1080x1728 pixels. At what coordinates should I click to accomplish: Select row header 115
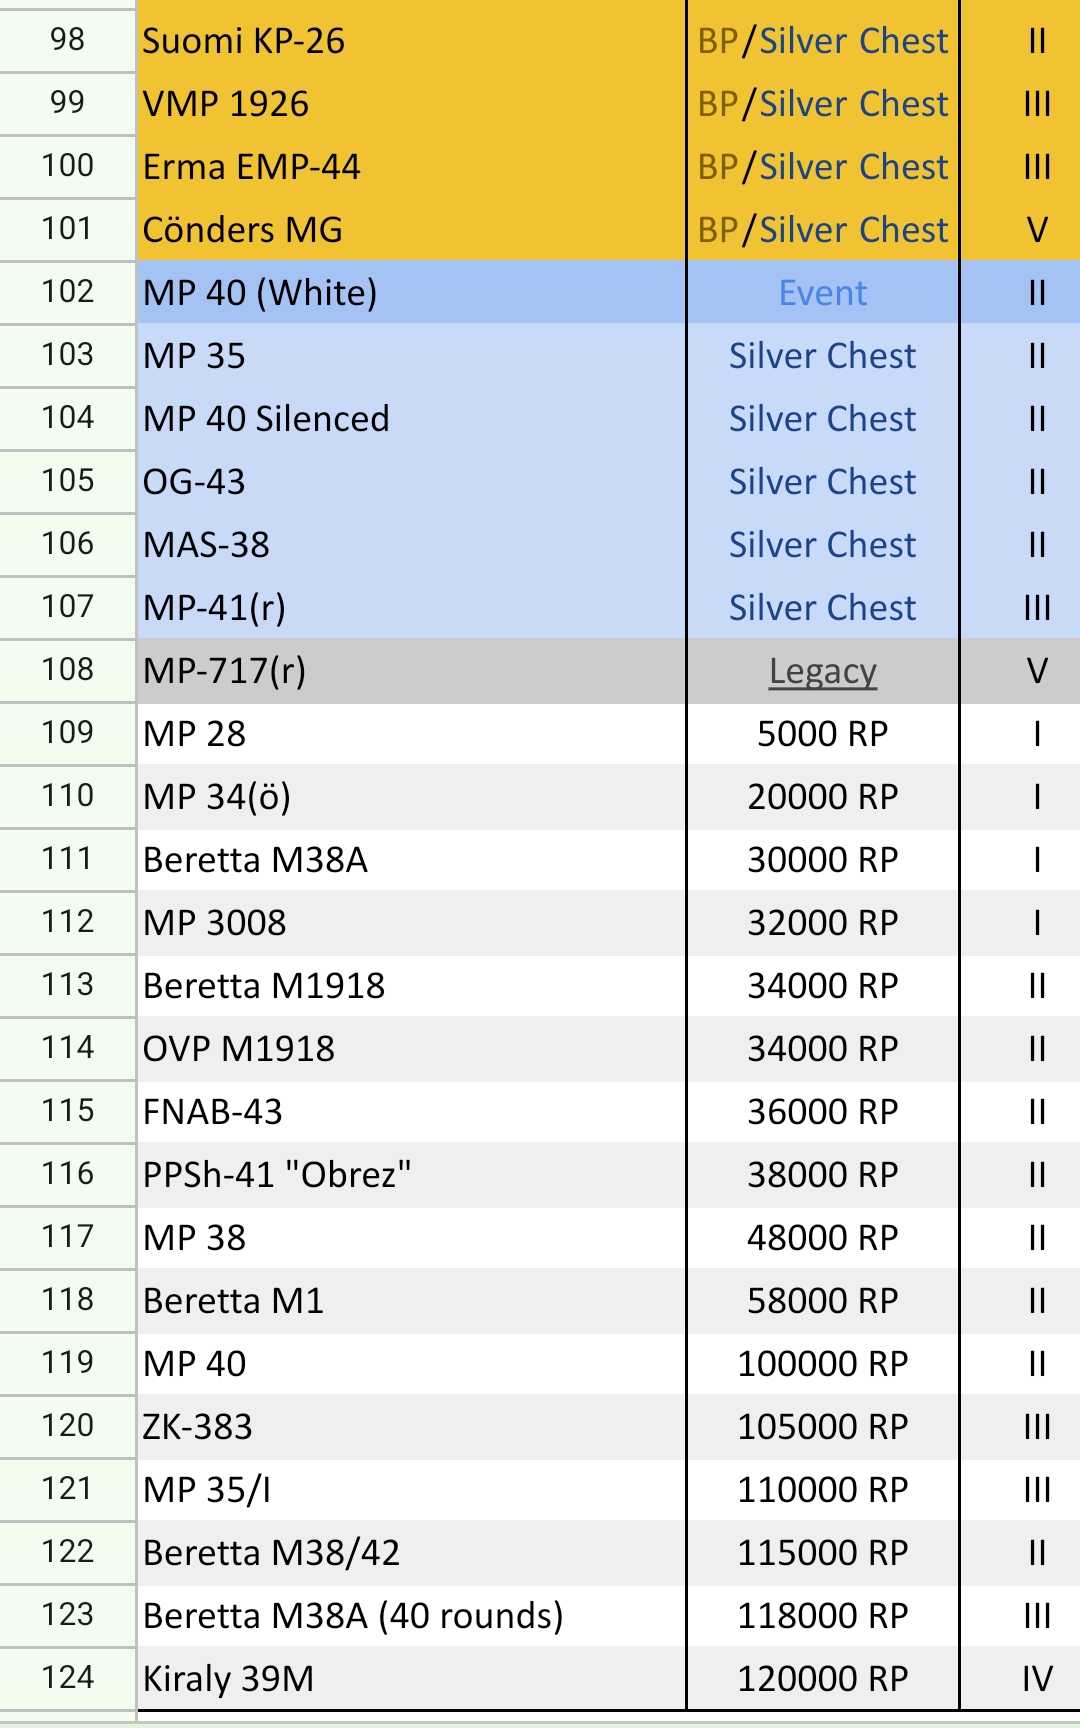point(67,1111)
